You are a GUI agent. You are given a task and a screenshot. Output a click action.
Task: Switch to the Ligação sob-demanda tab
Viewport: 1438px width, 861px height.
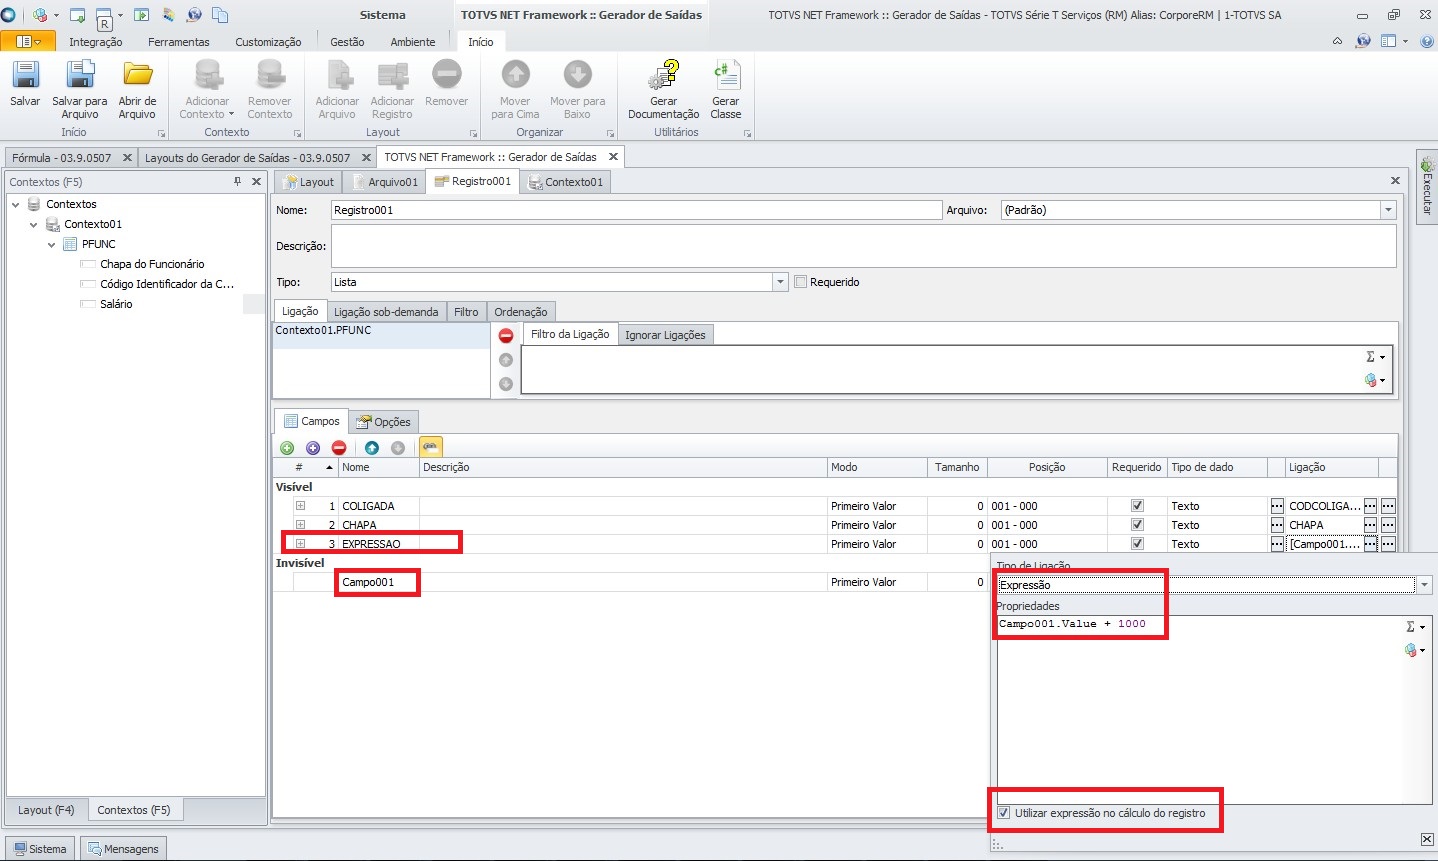(386, 312)
